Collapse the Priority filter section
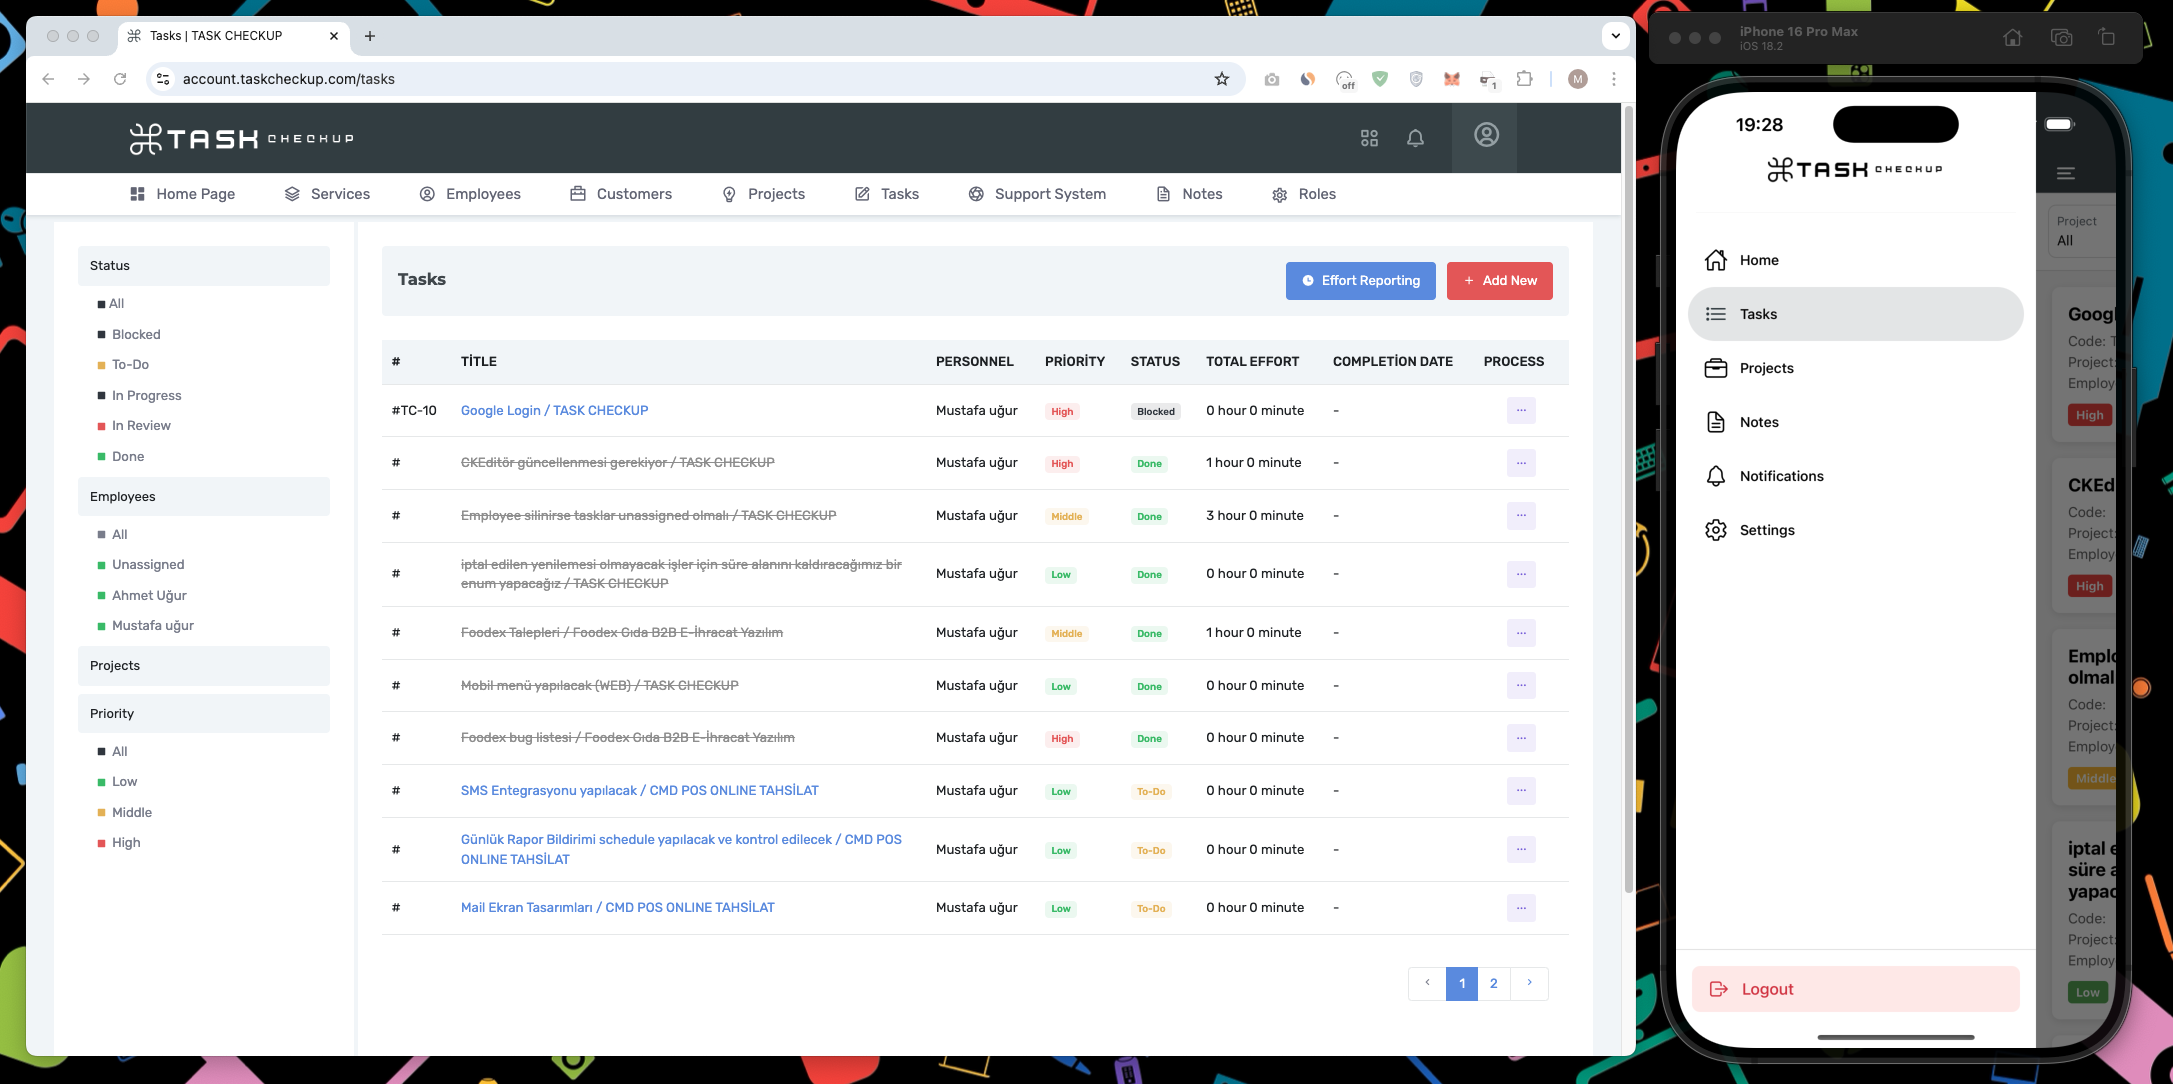This screenshot has width=2173, height=1084. tap(204, 714)
